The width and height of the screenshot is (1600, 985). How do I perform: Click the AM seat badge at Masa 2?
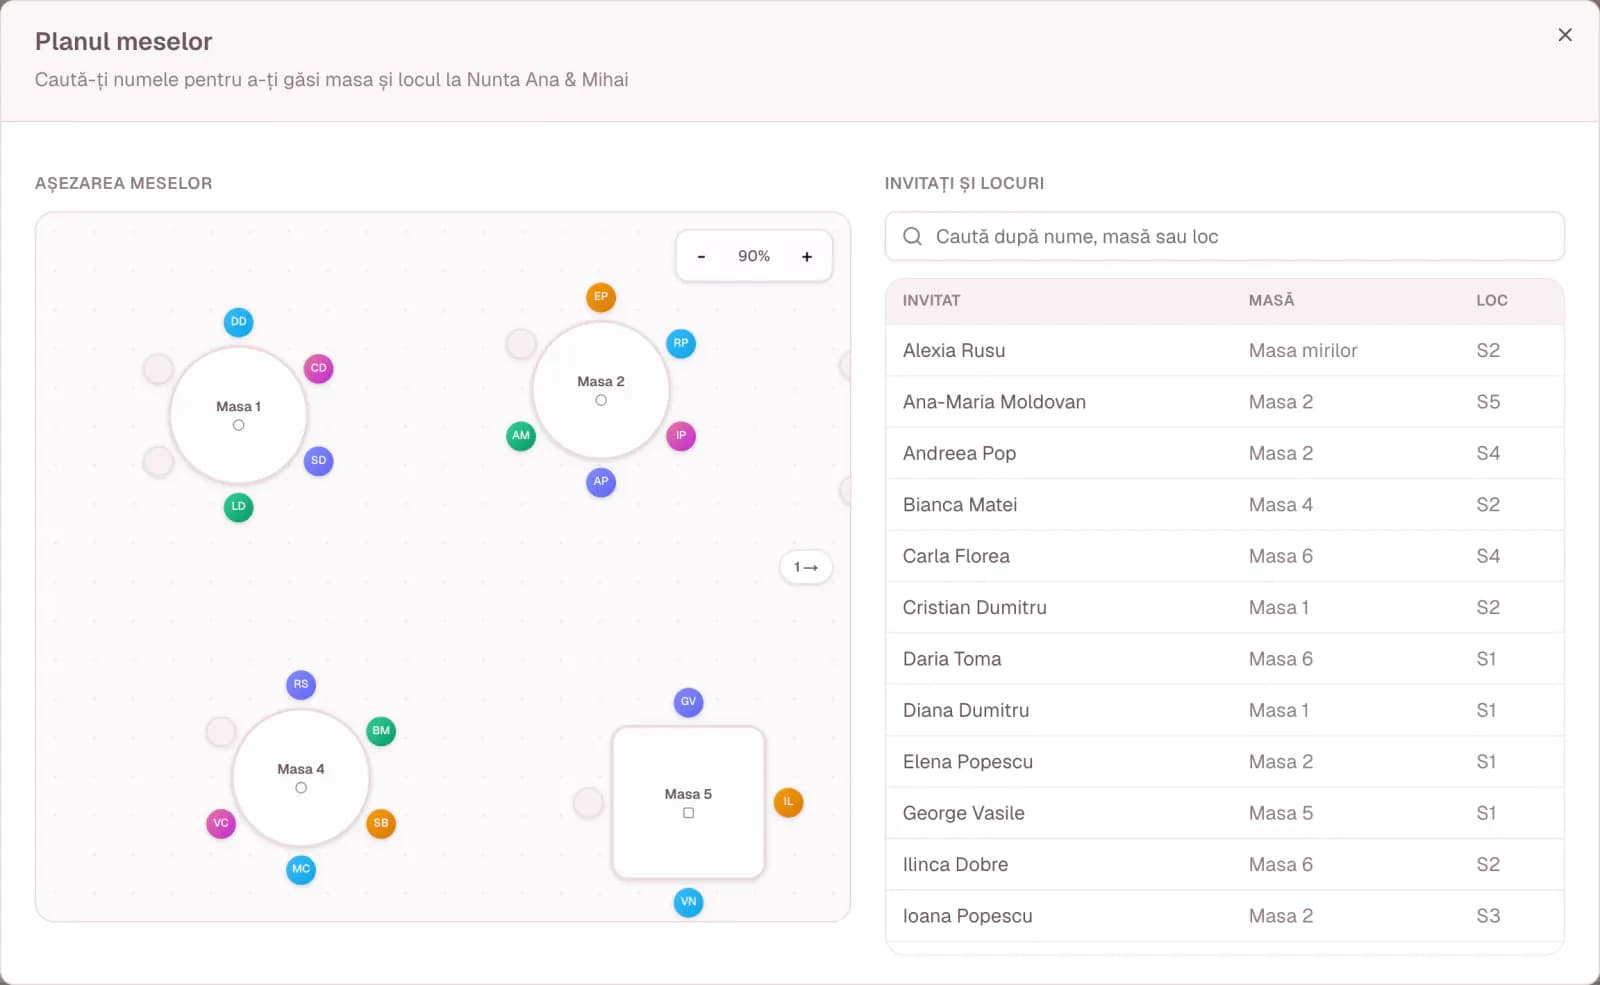tap(521, 436)
